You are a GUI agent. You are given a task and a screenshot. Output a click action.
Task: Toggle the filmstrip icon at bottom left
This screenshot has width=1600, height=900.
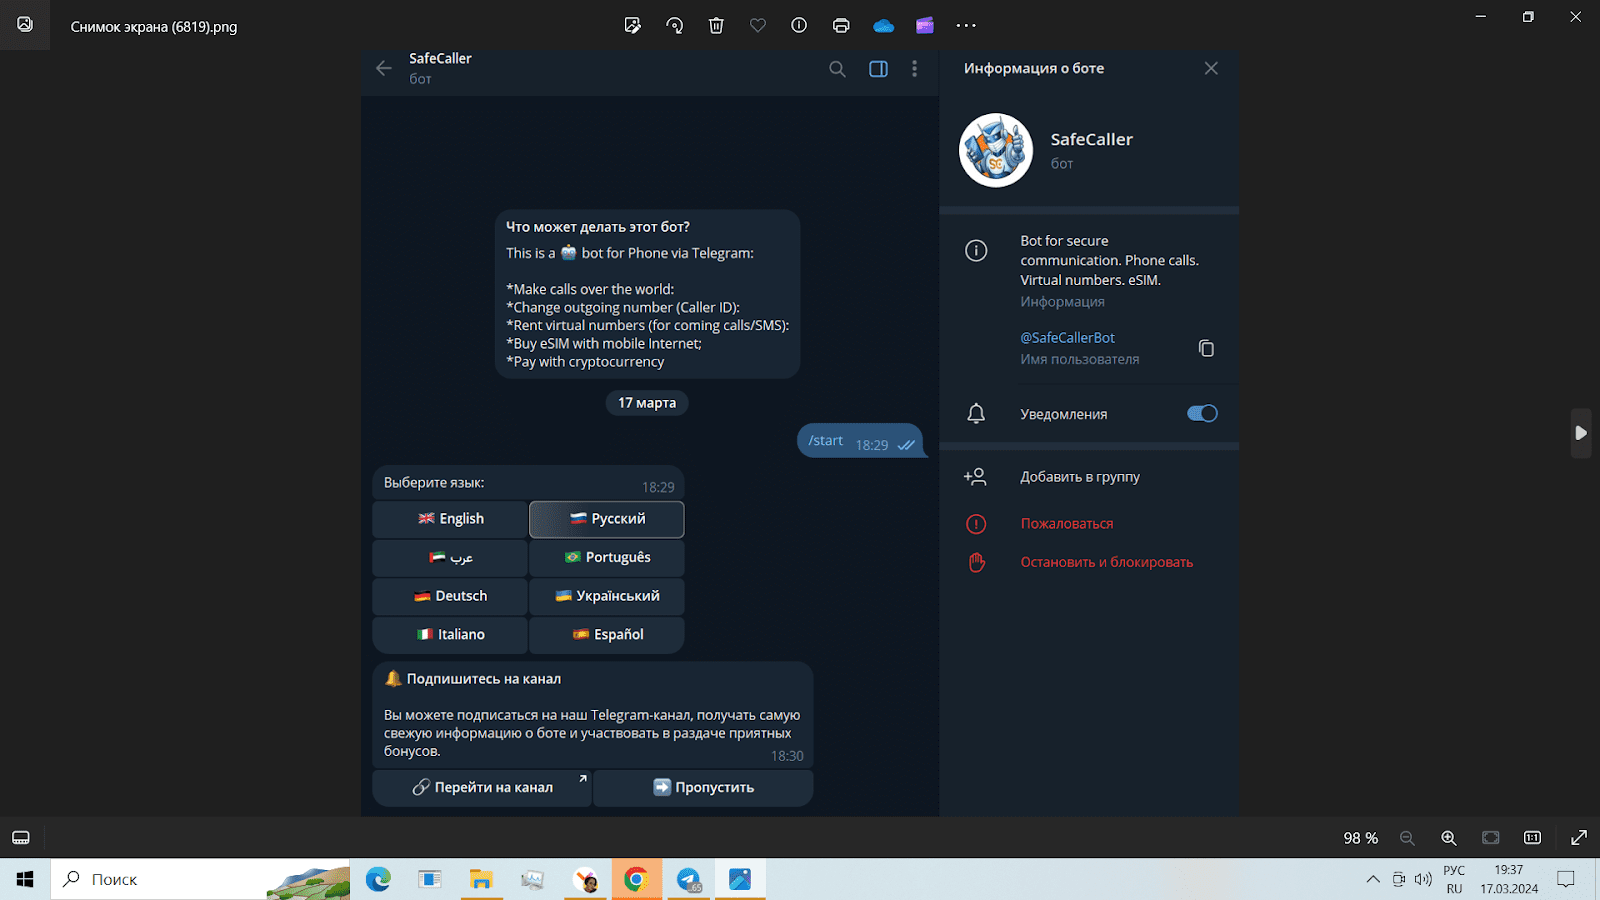[x=21, y=838]
